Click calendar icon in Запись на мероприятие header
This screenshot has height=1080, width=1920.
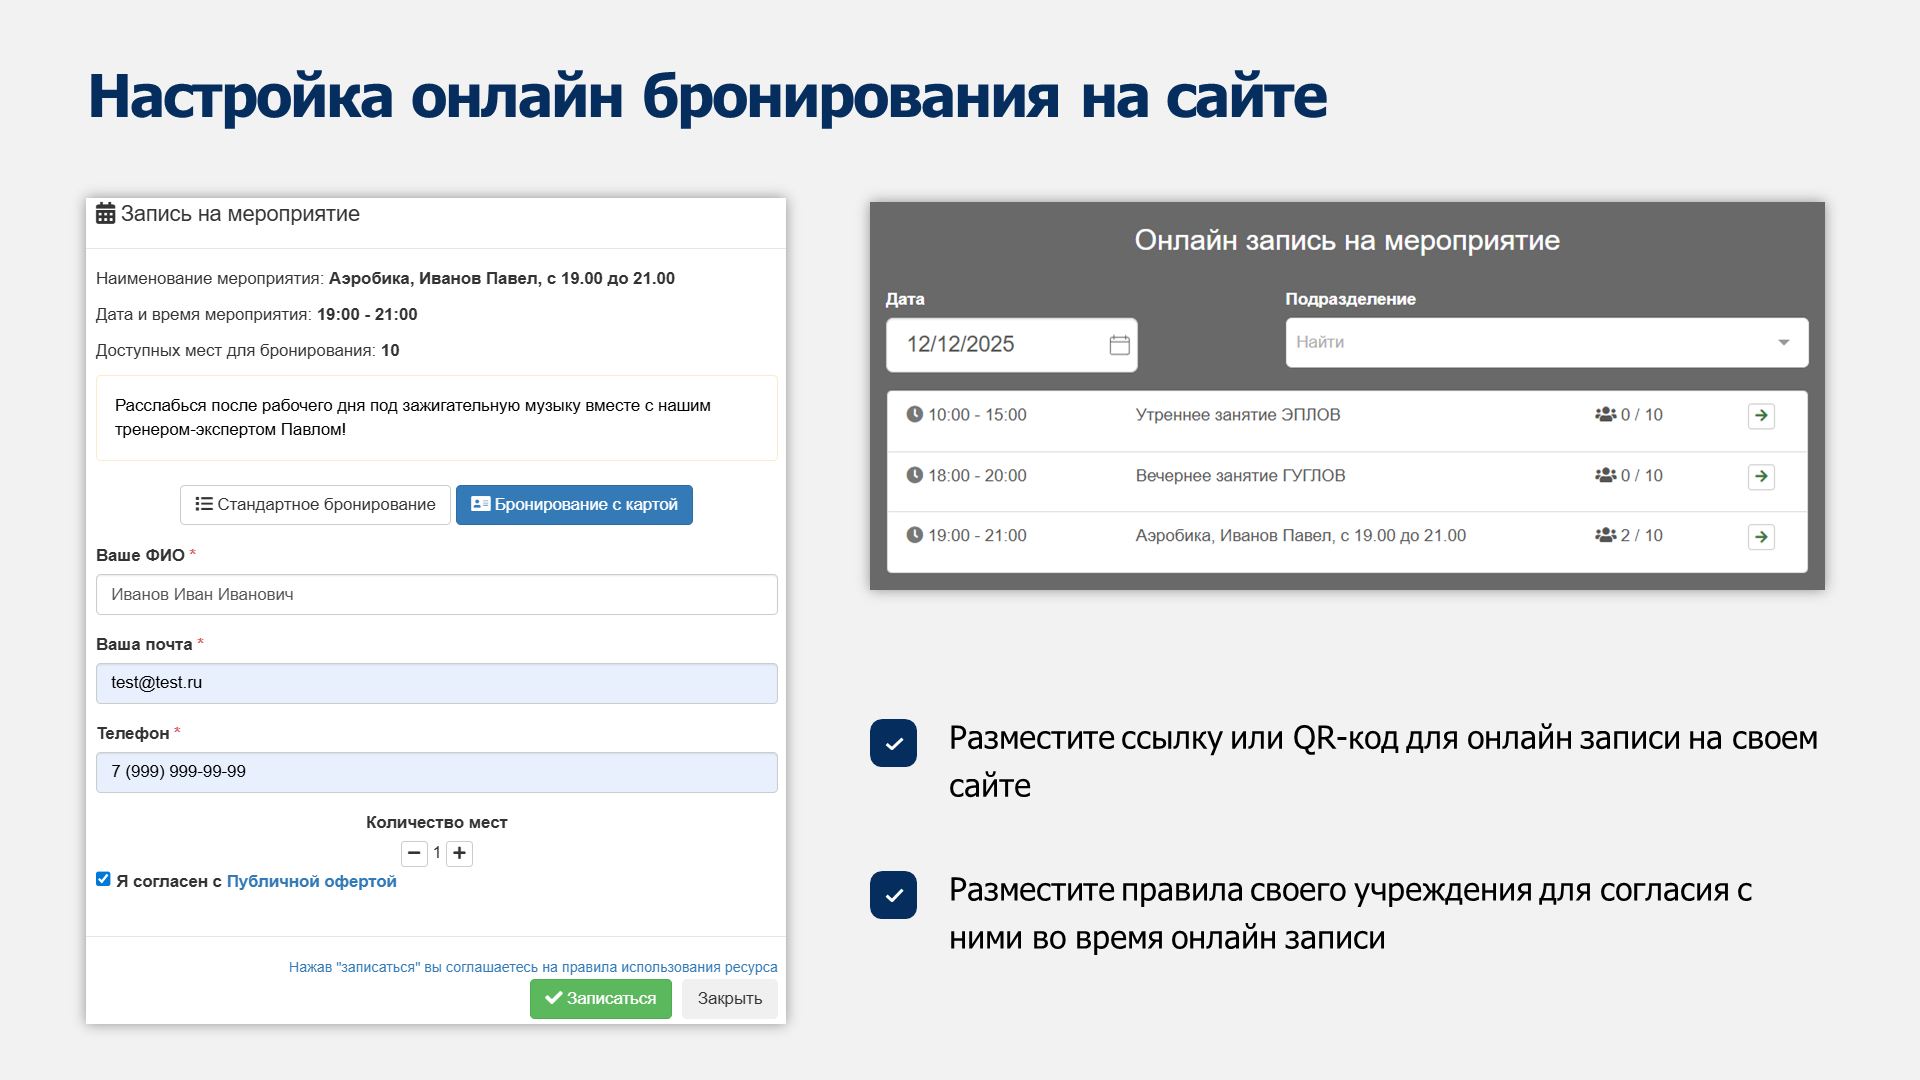coord(105,214)
